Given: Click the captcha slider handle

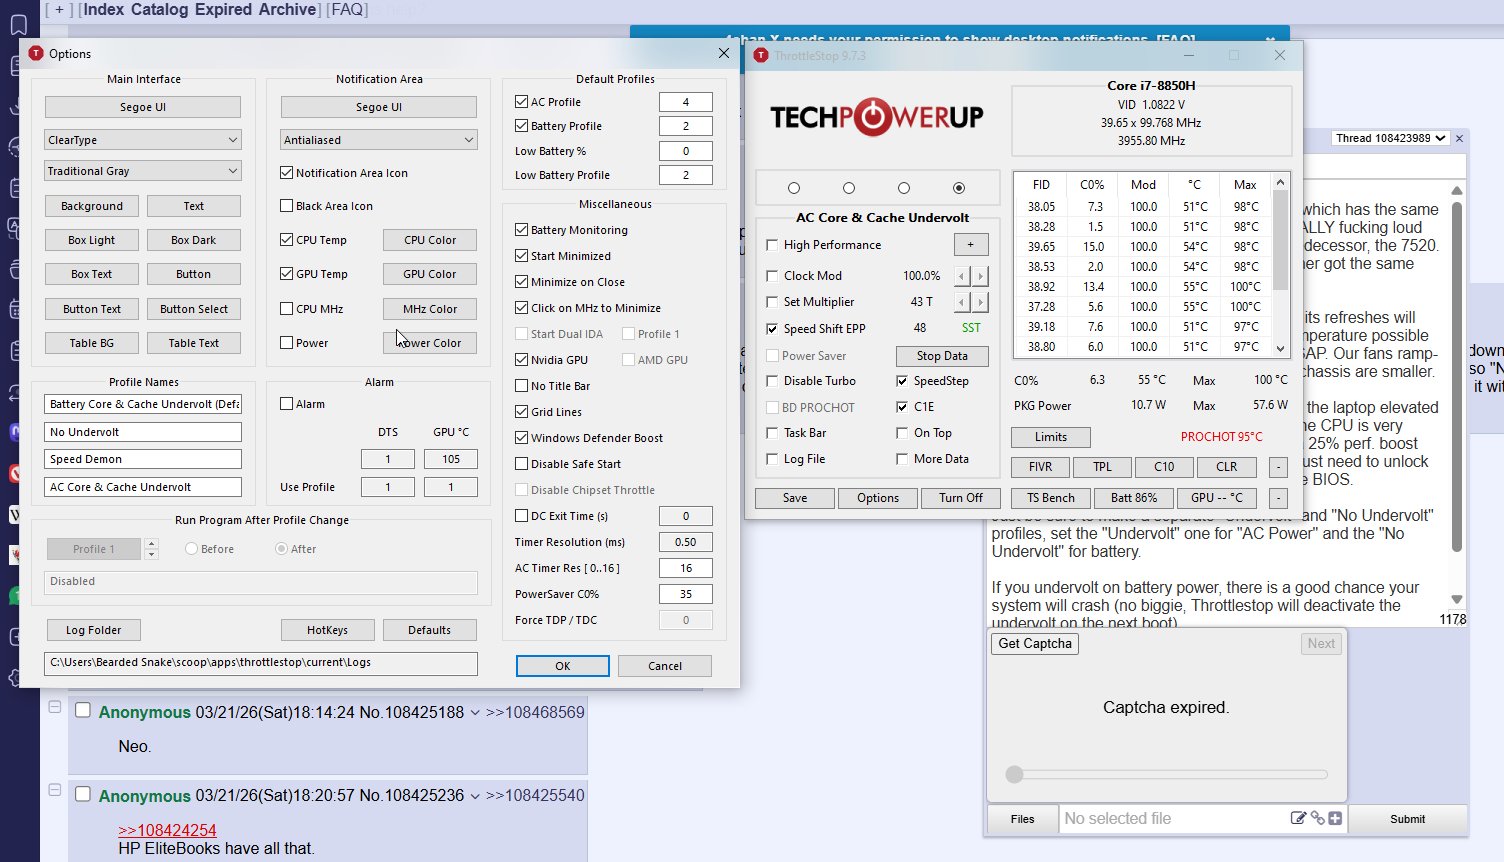Looking at the screenshot, I should [1015, 774].
